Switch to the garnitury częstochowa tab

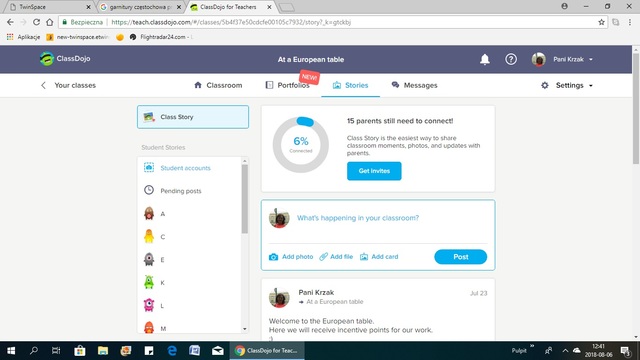tap(140, 7)
